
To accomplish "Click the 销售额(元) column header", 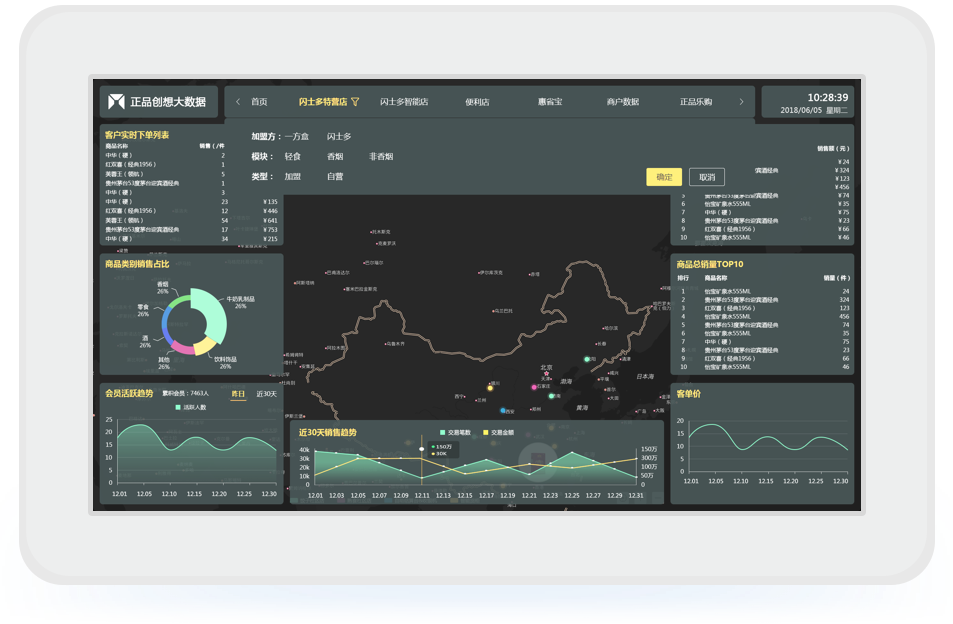I will point(833,148).
